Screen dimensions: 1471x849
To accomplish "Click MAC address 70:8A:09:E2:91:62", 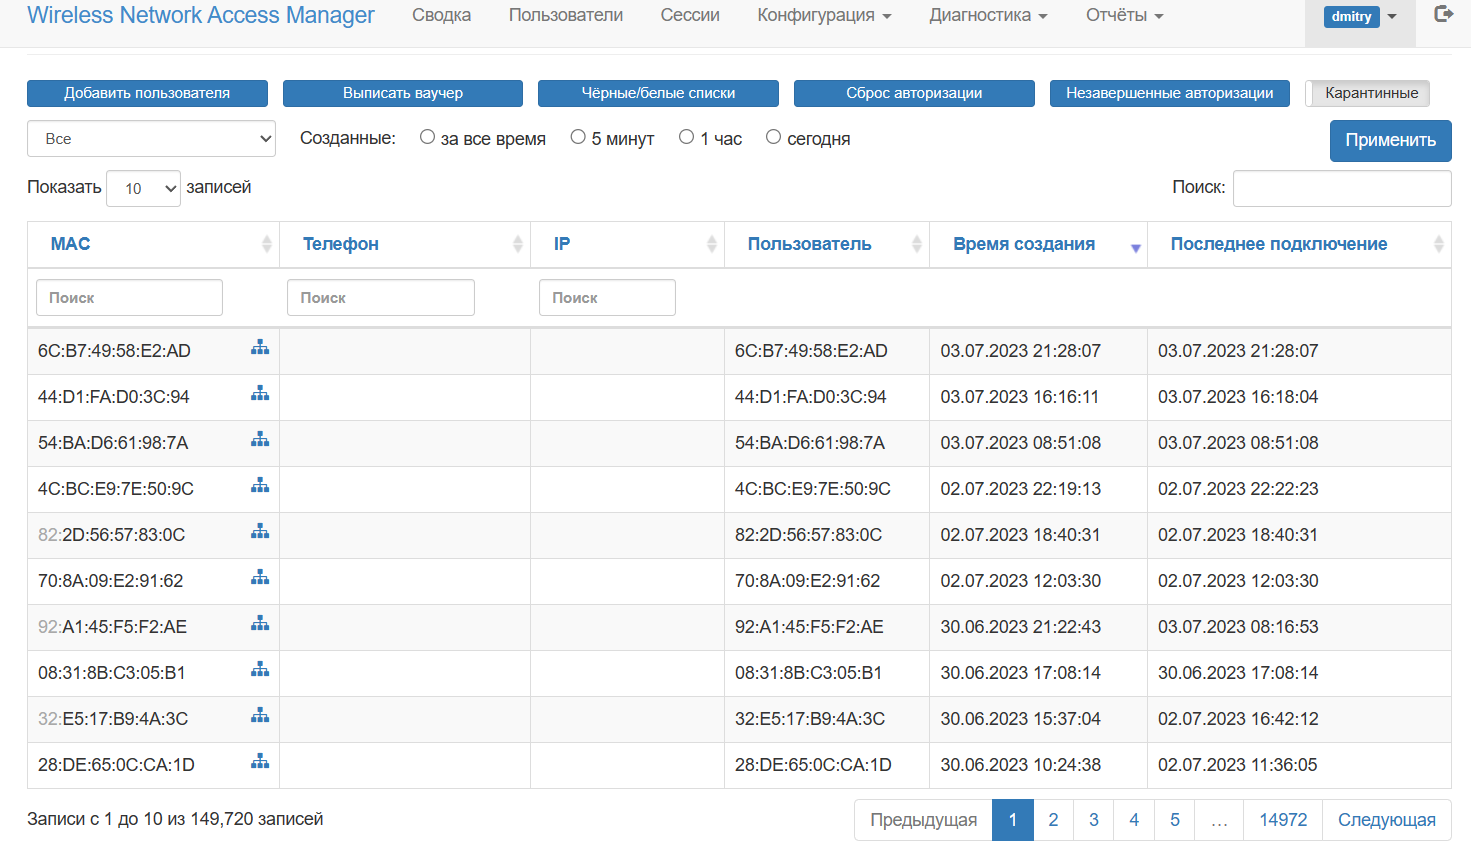I will (x=110, y=581).
